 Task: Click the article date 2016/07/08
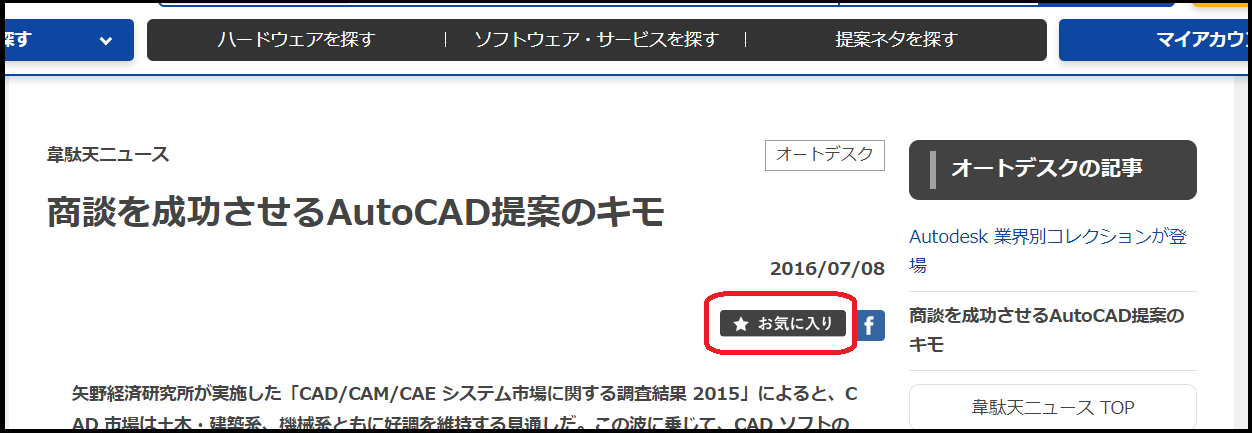(x=827, y=269)
